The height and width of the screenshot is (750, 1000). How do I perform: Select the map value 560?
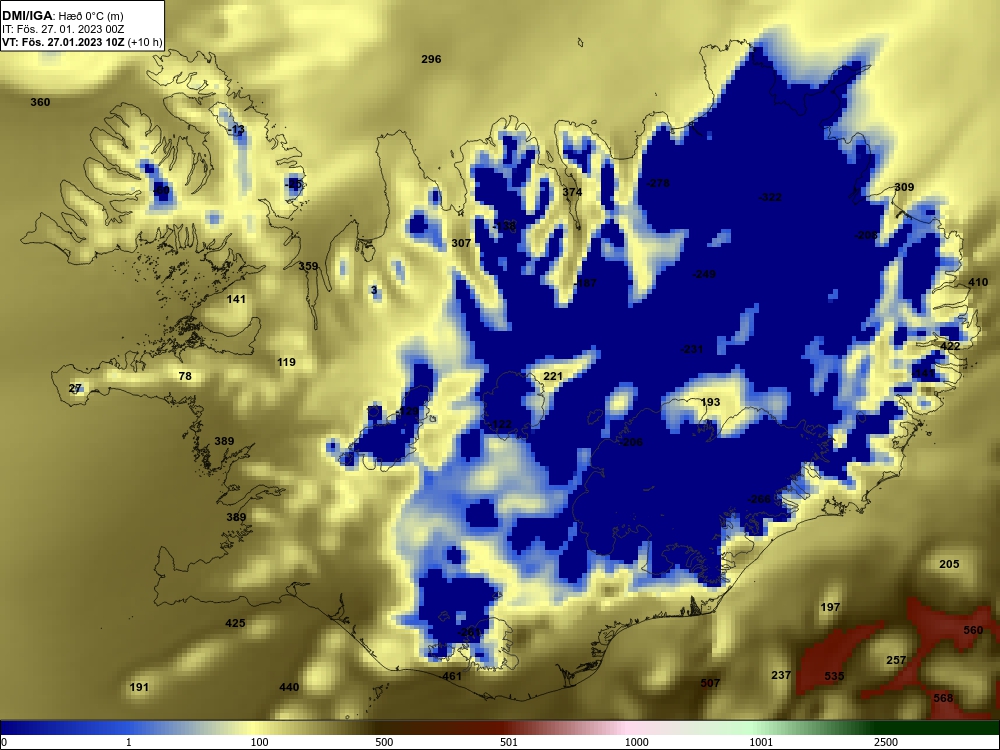pyautogui.click(x=973, y=630)
